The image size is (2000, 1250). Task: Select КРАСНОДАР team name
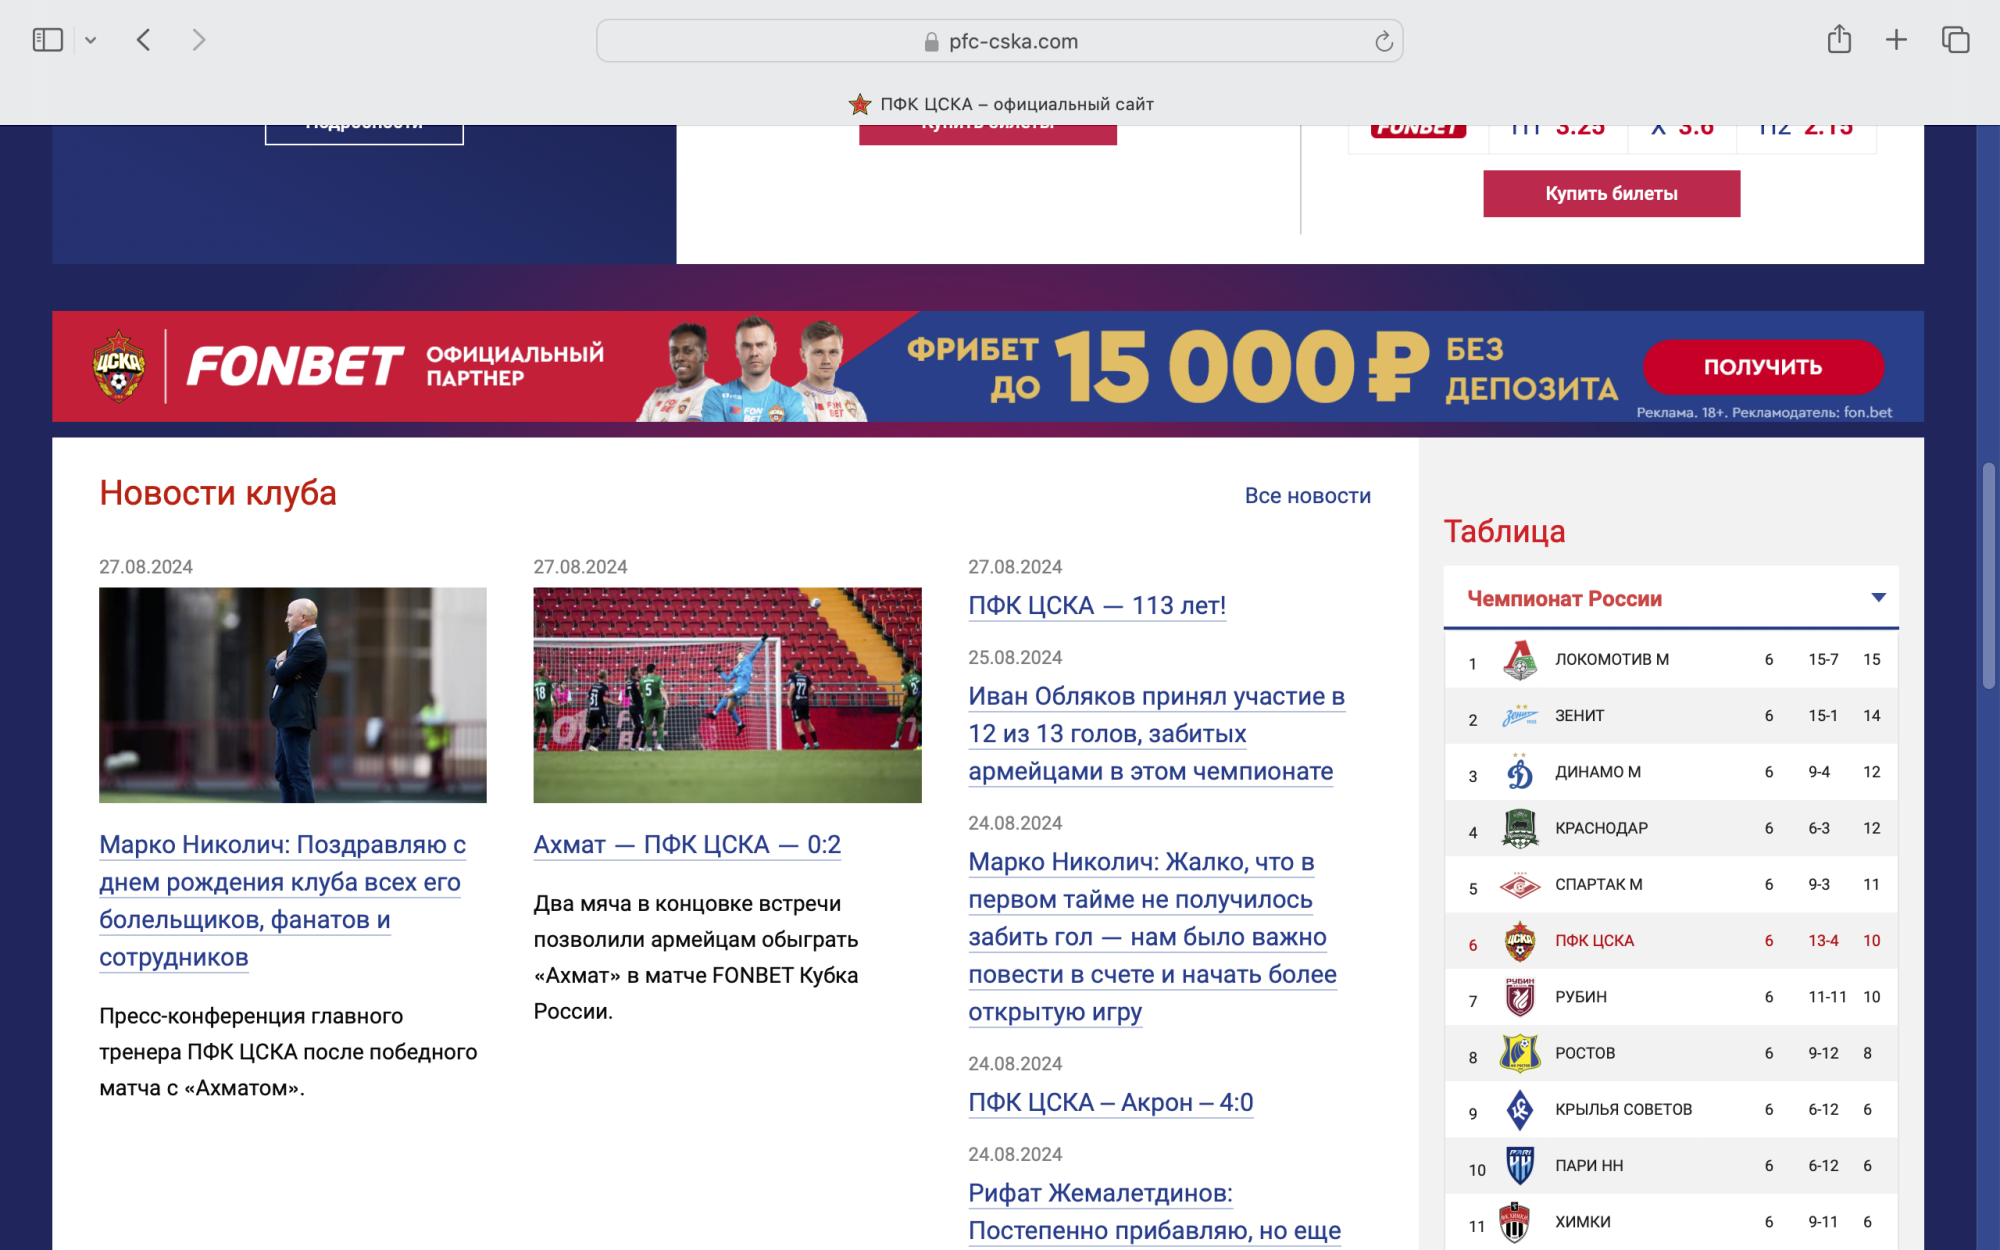coord(1601,828)
